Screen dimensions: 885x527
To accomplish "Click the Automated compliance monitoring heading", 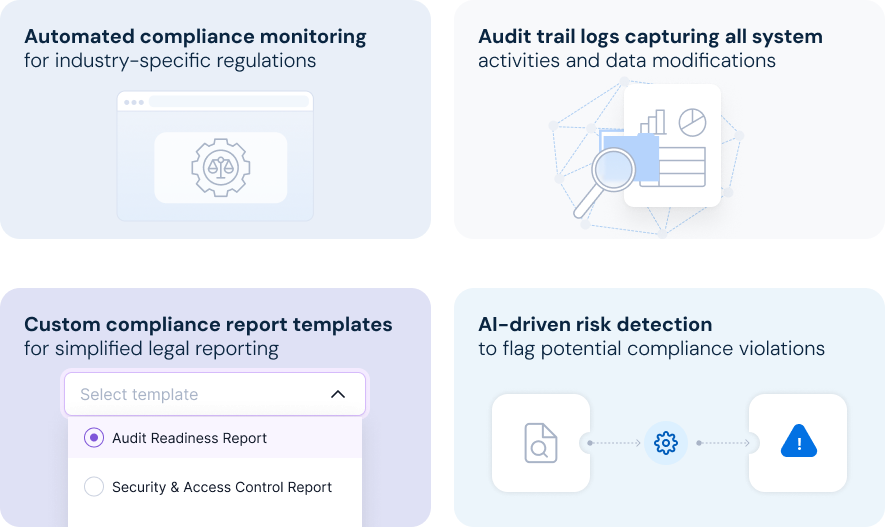I will (x=195, y=37).
